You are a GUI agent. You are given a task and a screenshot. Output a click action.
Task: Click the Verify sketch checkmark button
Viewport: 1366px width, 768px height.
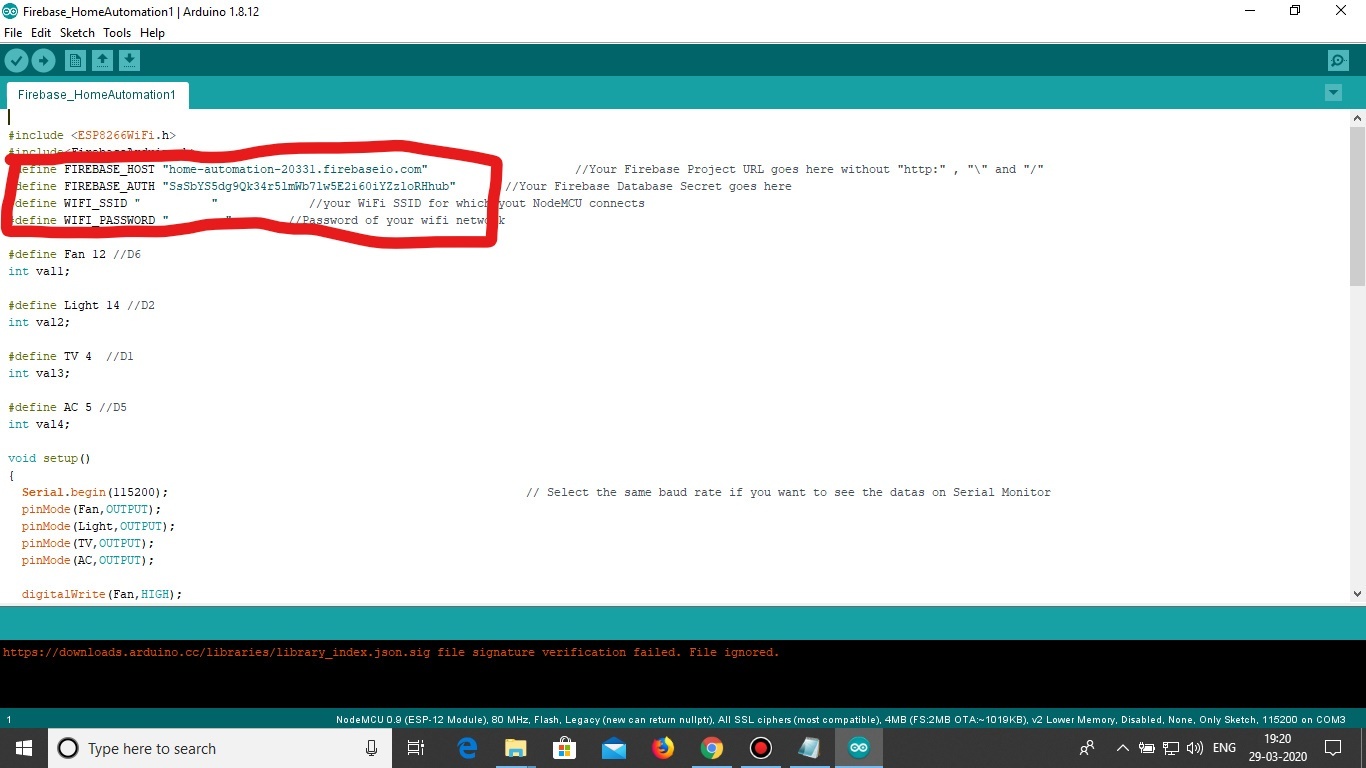[16, 61]
